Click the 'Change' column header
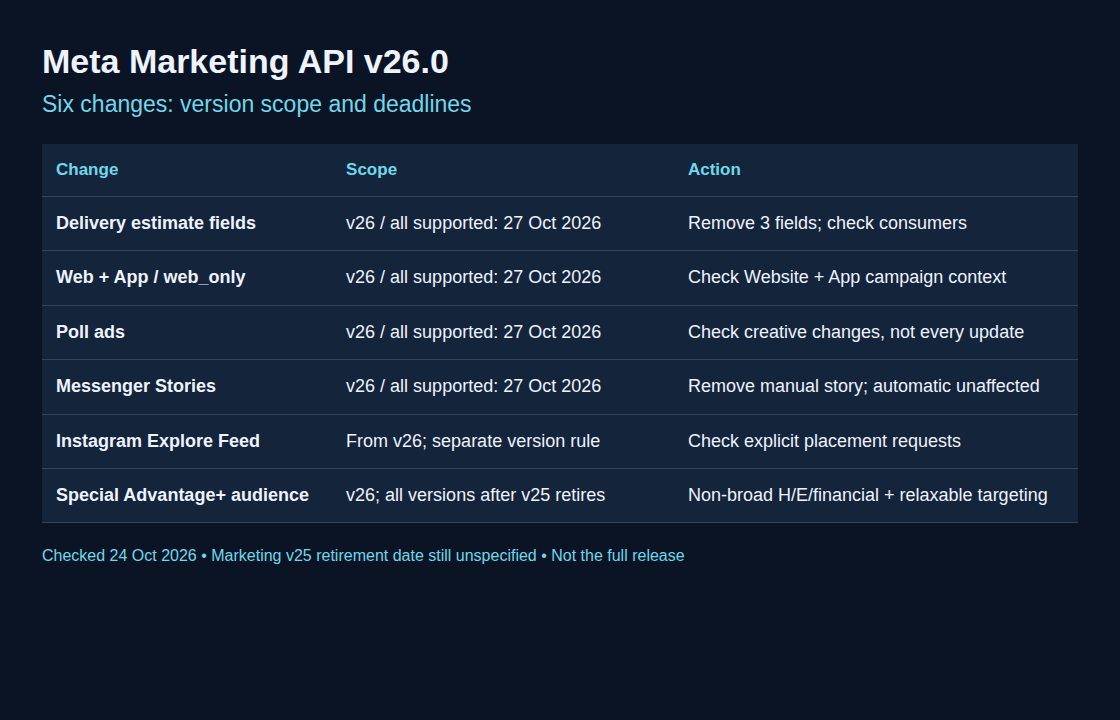 [x=87, y=169]
